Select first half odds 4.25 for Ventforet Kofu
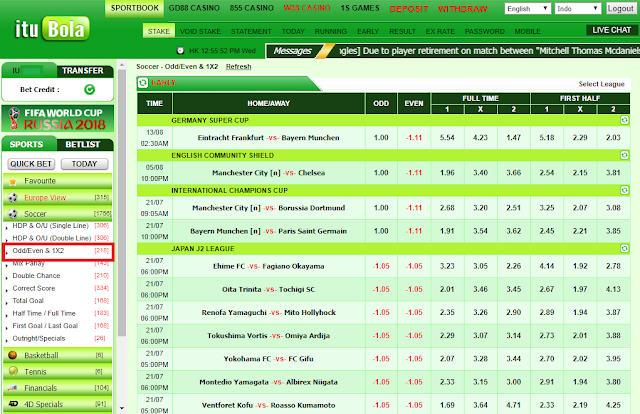The image size is (640, 414). click(x=613, y=405)
